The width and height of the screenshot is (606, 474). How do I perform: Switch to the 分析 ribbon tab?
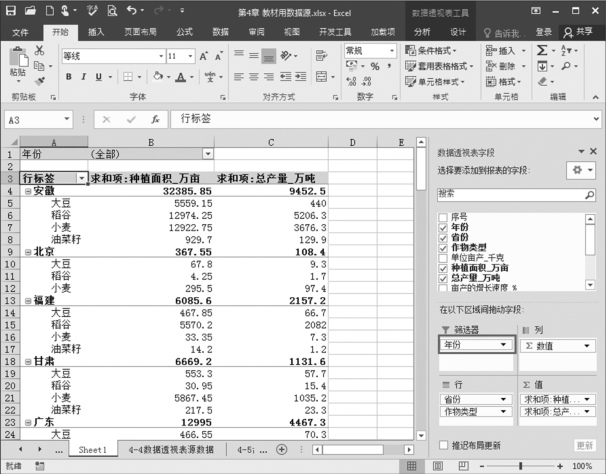tap(422, 32)
